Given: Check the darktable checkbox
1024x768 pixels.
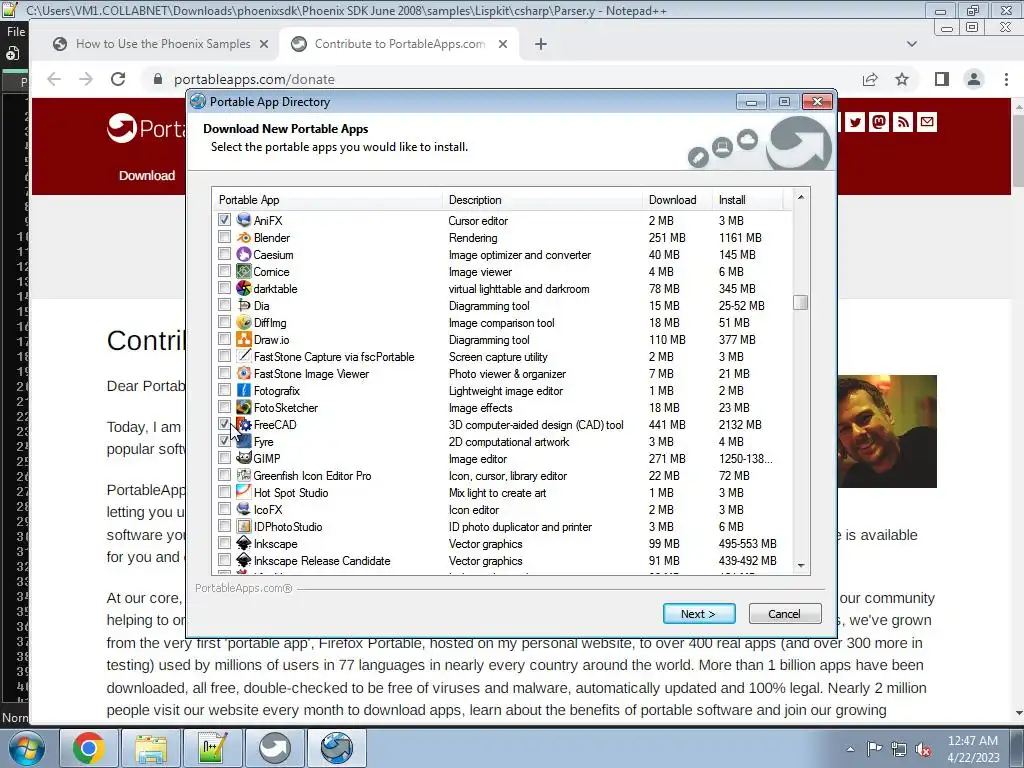Looking at the screenshot, I should (x=225, y=287).
